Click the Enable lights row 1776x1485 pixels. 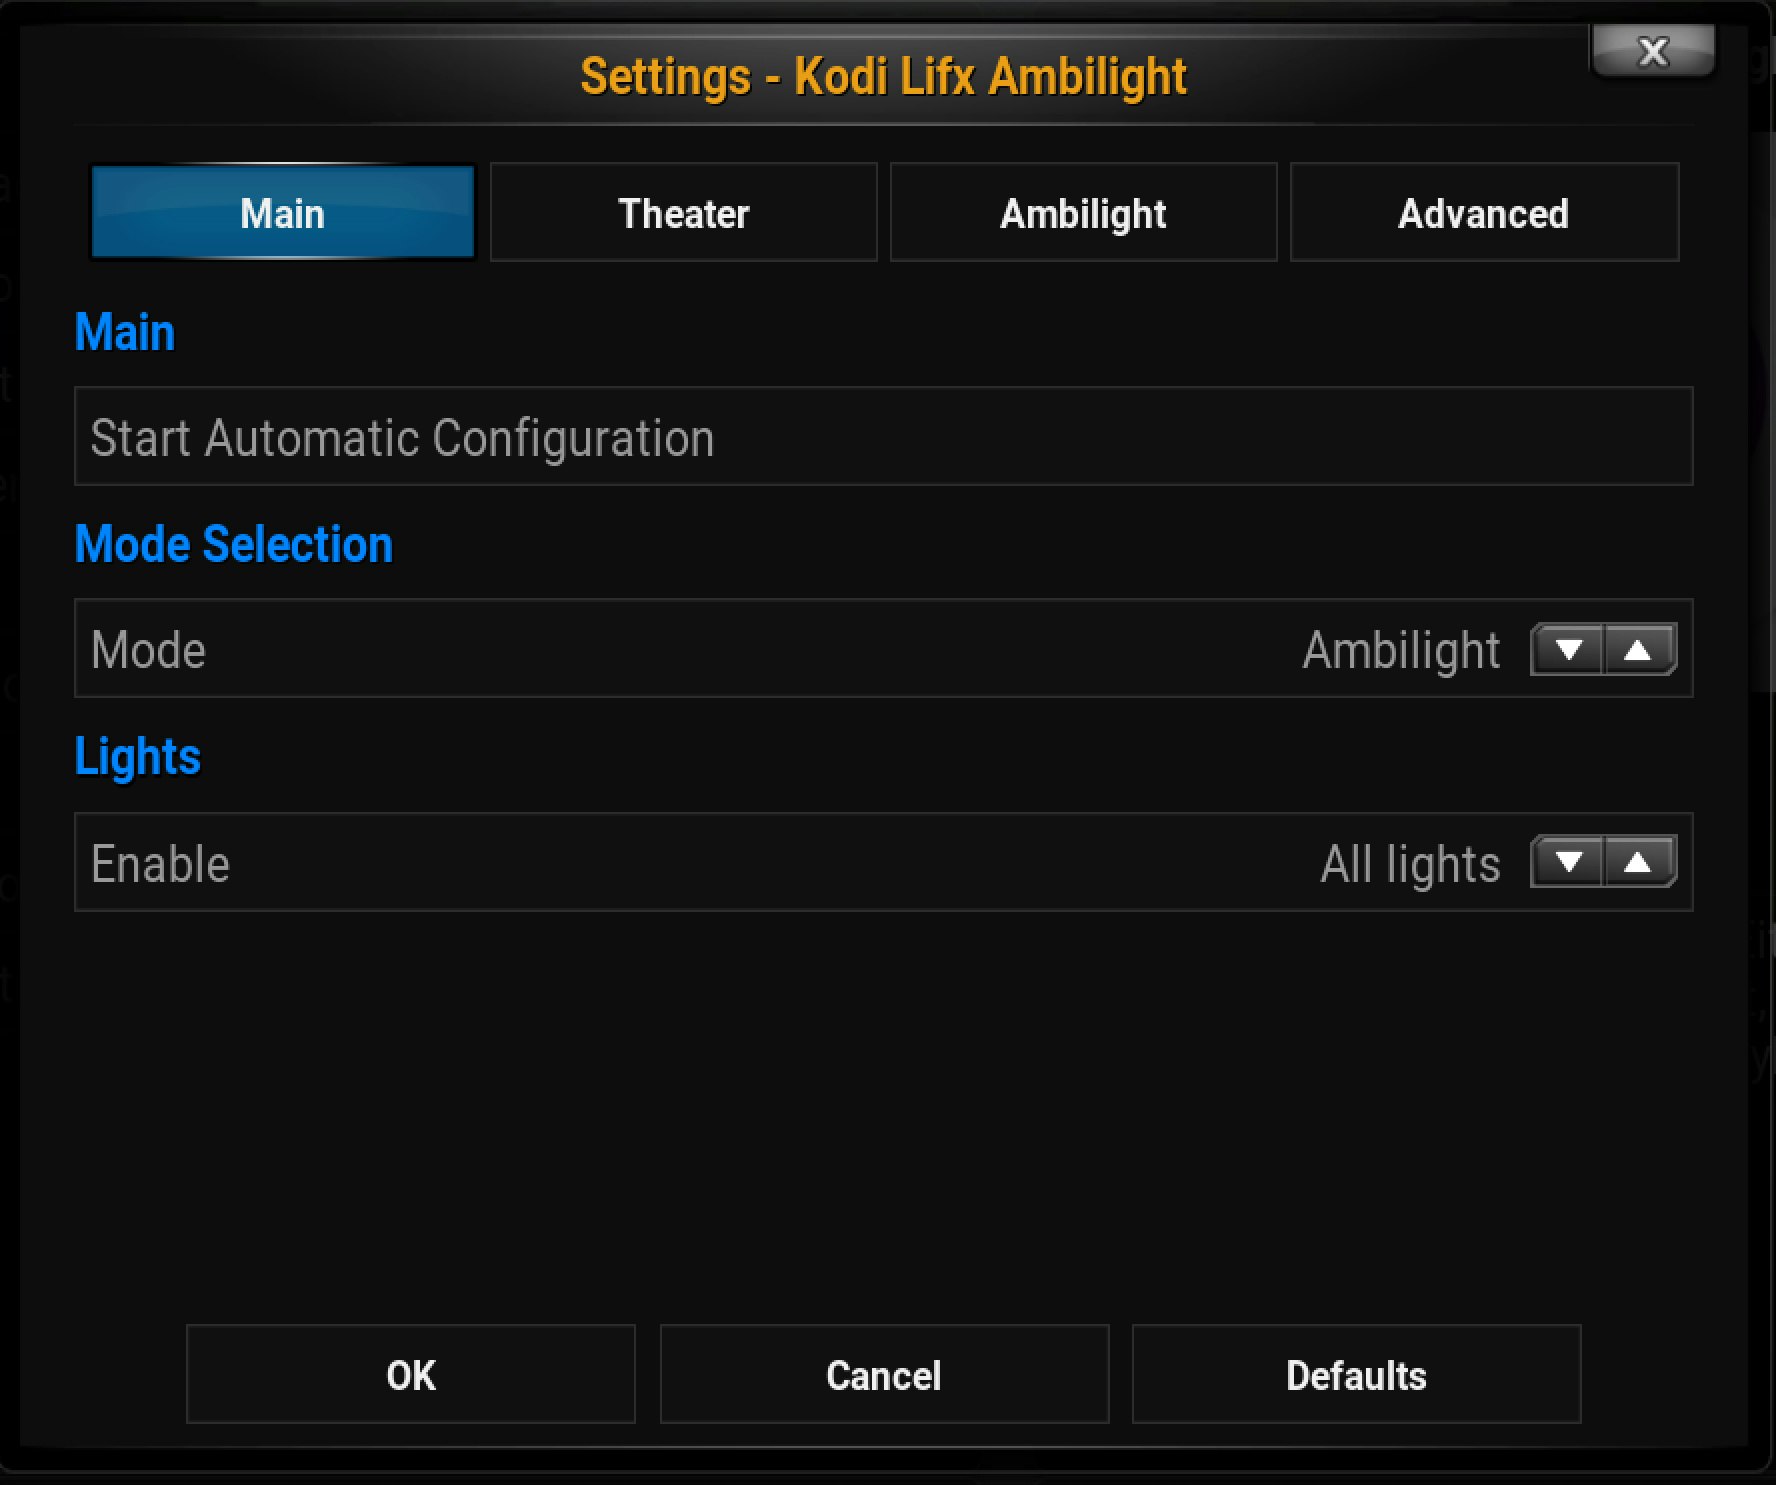pos(700,862)
